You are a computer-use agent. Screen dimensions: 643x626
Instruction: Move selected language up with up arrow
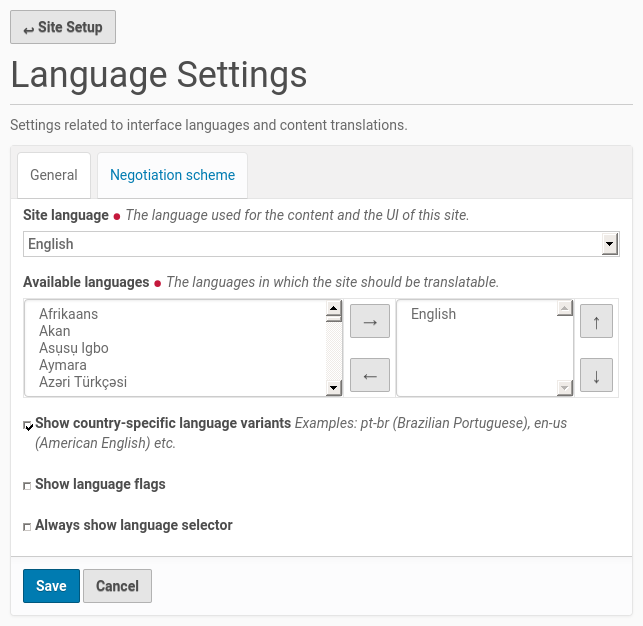(596, 322)
